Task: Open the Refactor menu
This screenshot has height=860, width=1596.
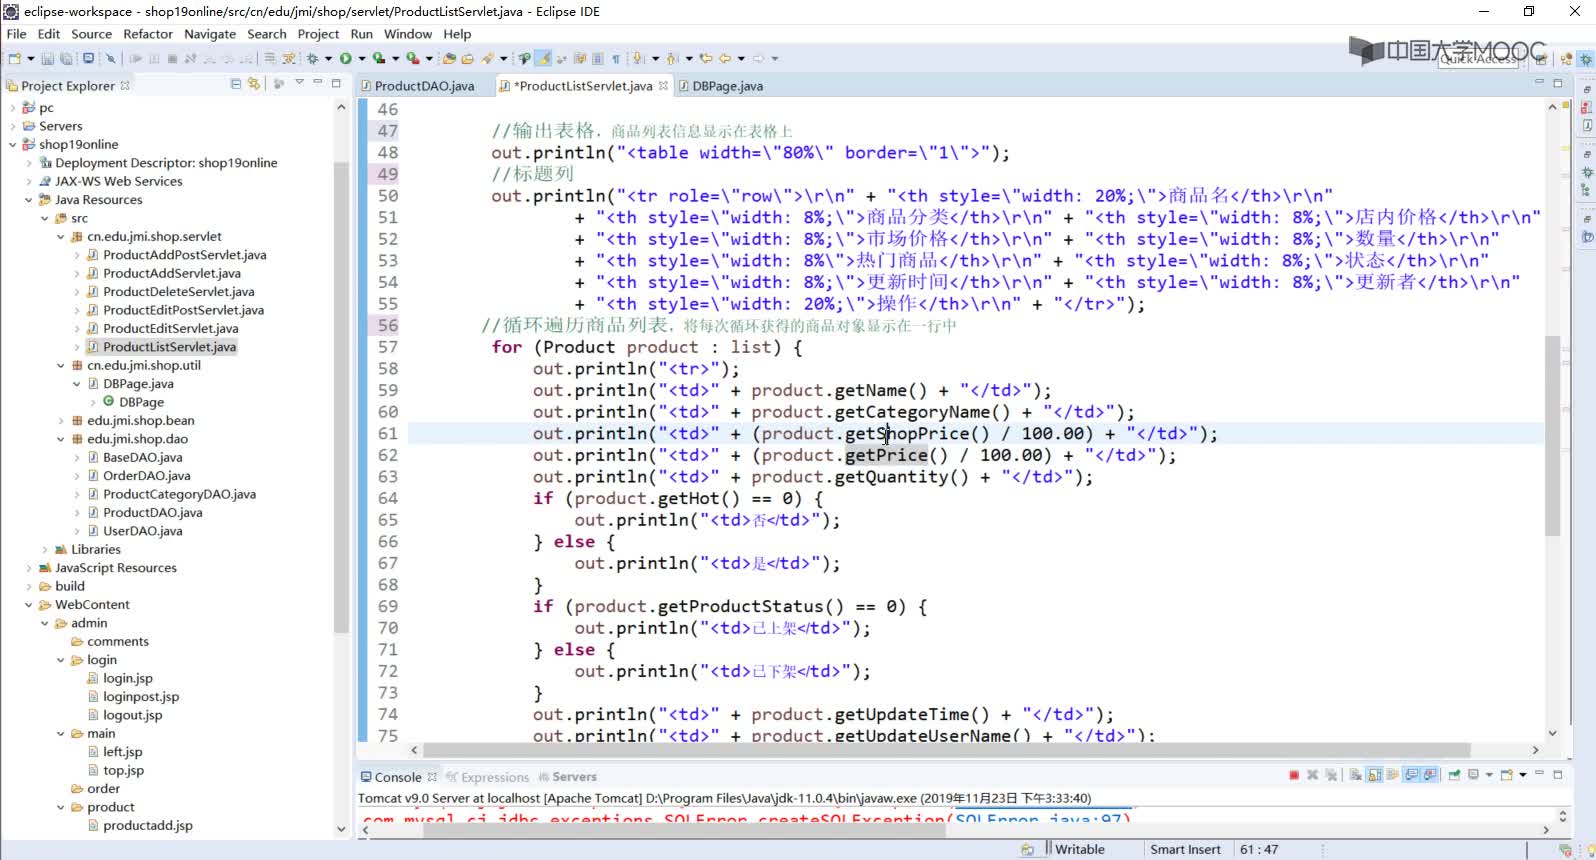Action: pos(148,34)
